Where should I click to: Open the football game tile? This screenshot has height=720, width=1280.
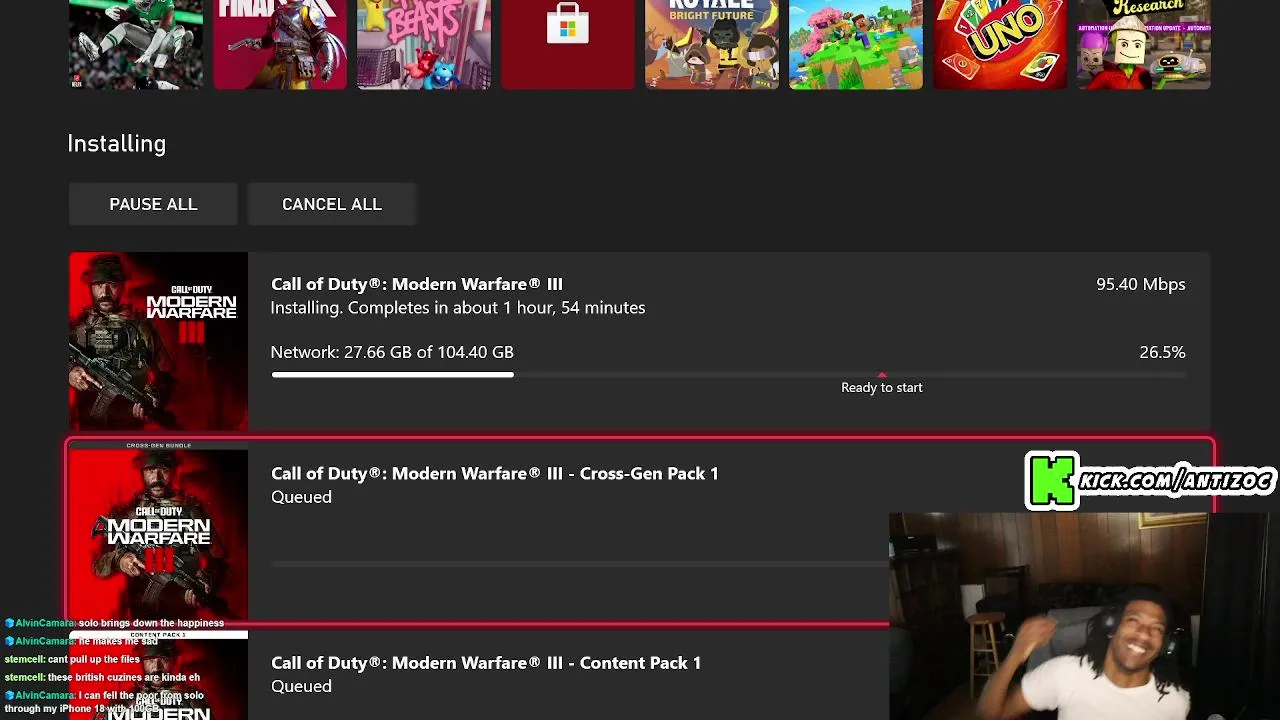[136, 44]
